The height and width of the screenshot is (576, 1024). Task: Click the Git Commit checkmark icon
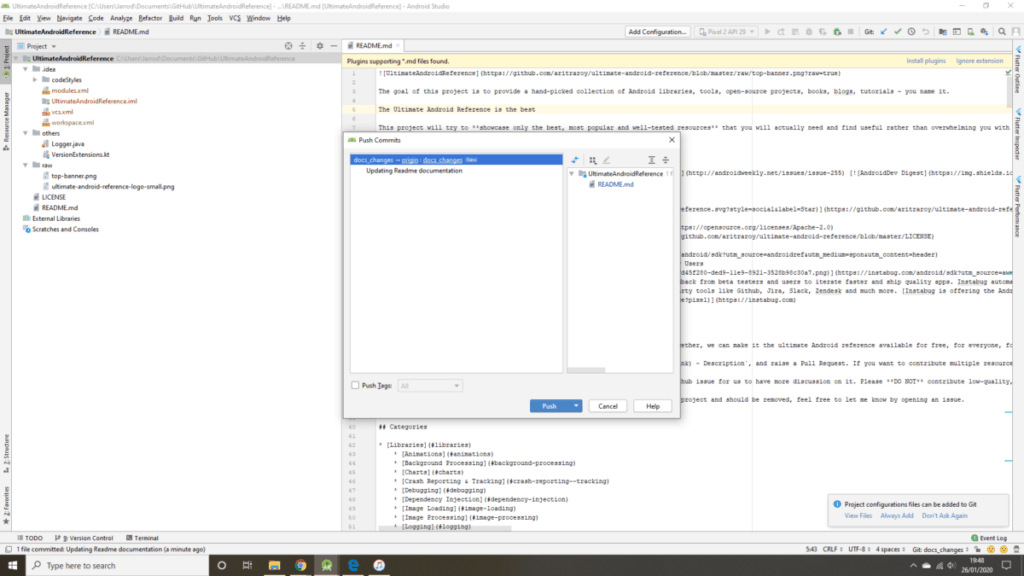click(x=898, y=32)
